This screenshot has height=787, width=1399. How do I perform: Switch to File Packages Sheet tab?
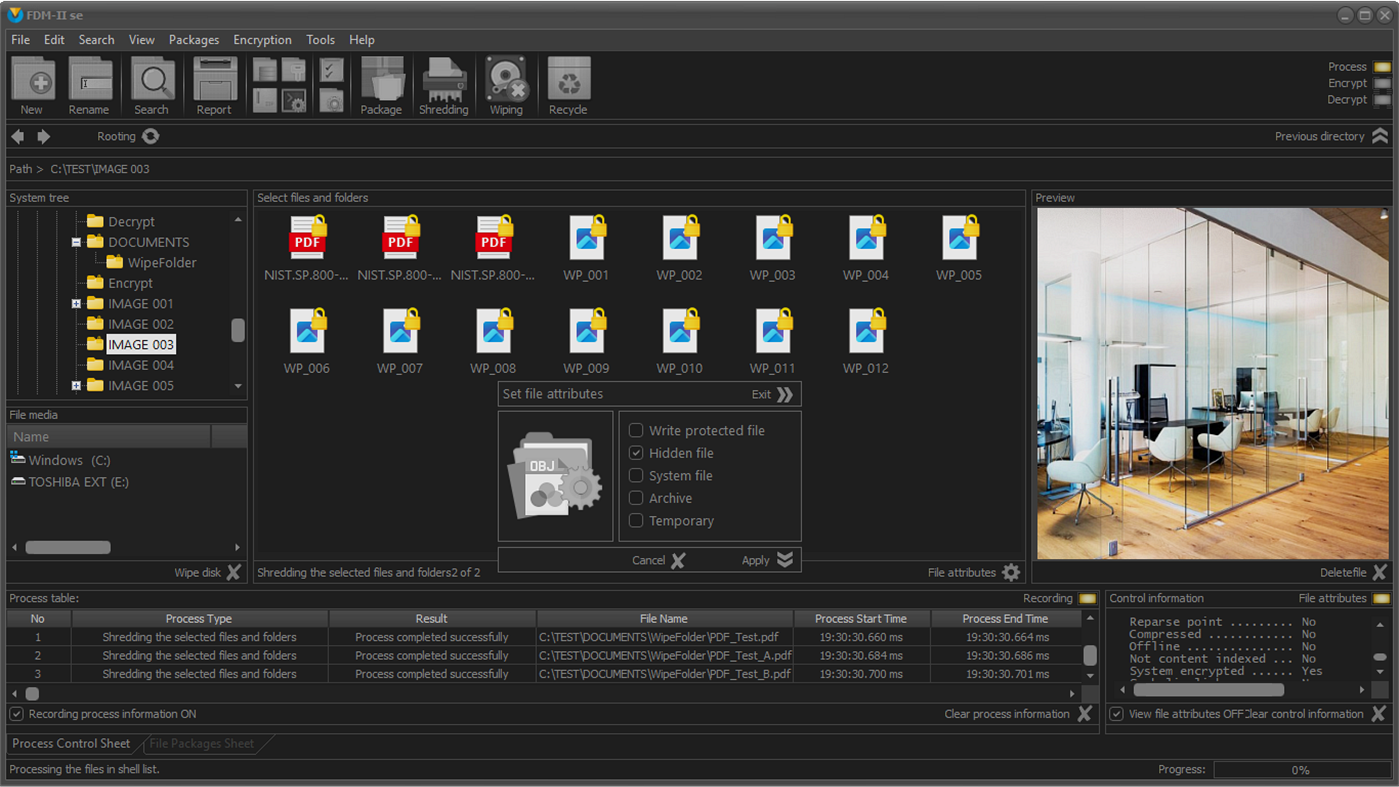click(201, 744)
